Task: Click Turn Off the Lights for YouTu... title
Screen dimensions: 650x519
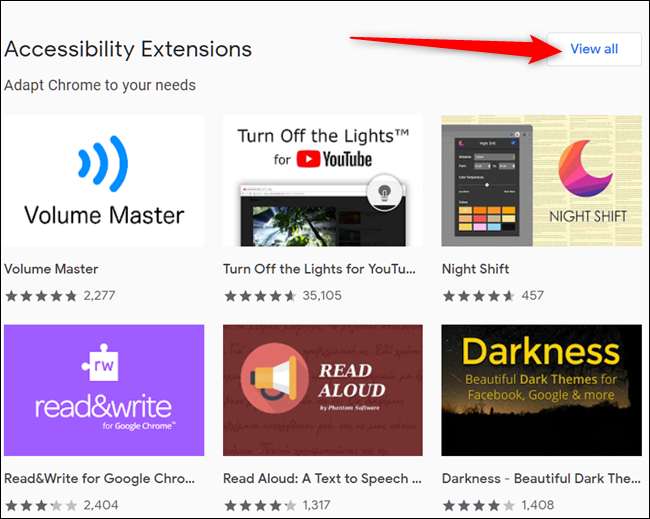Action: tap(319, 269)
